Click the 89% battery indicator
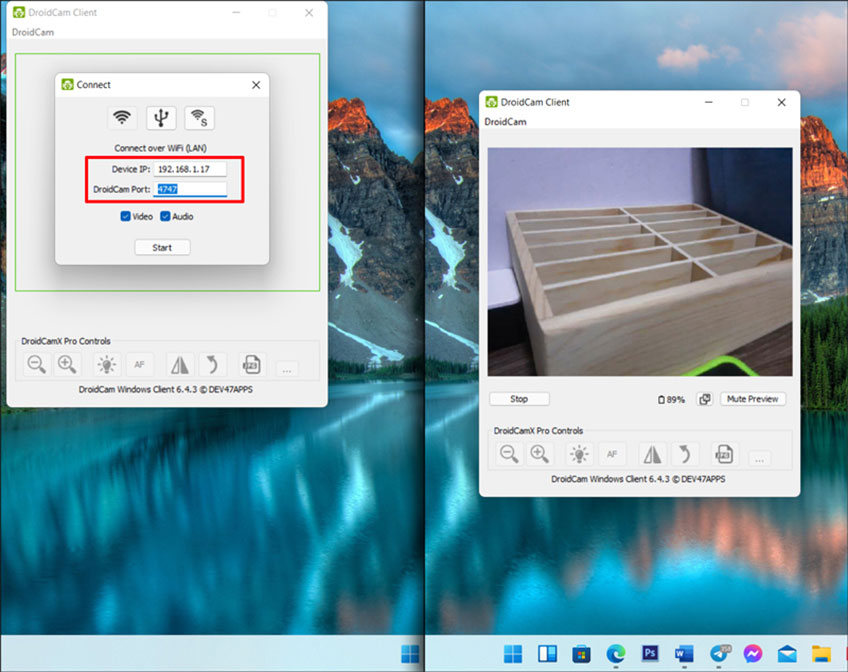The height and width of the screenshot is (672, 848). (x=672, y=400)
